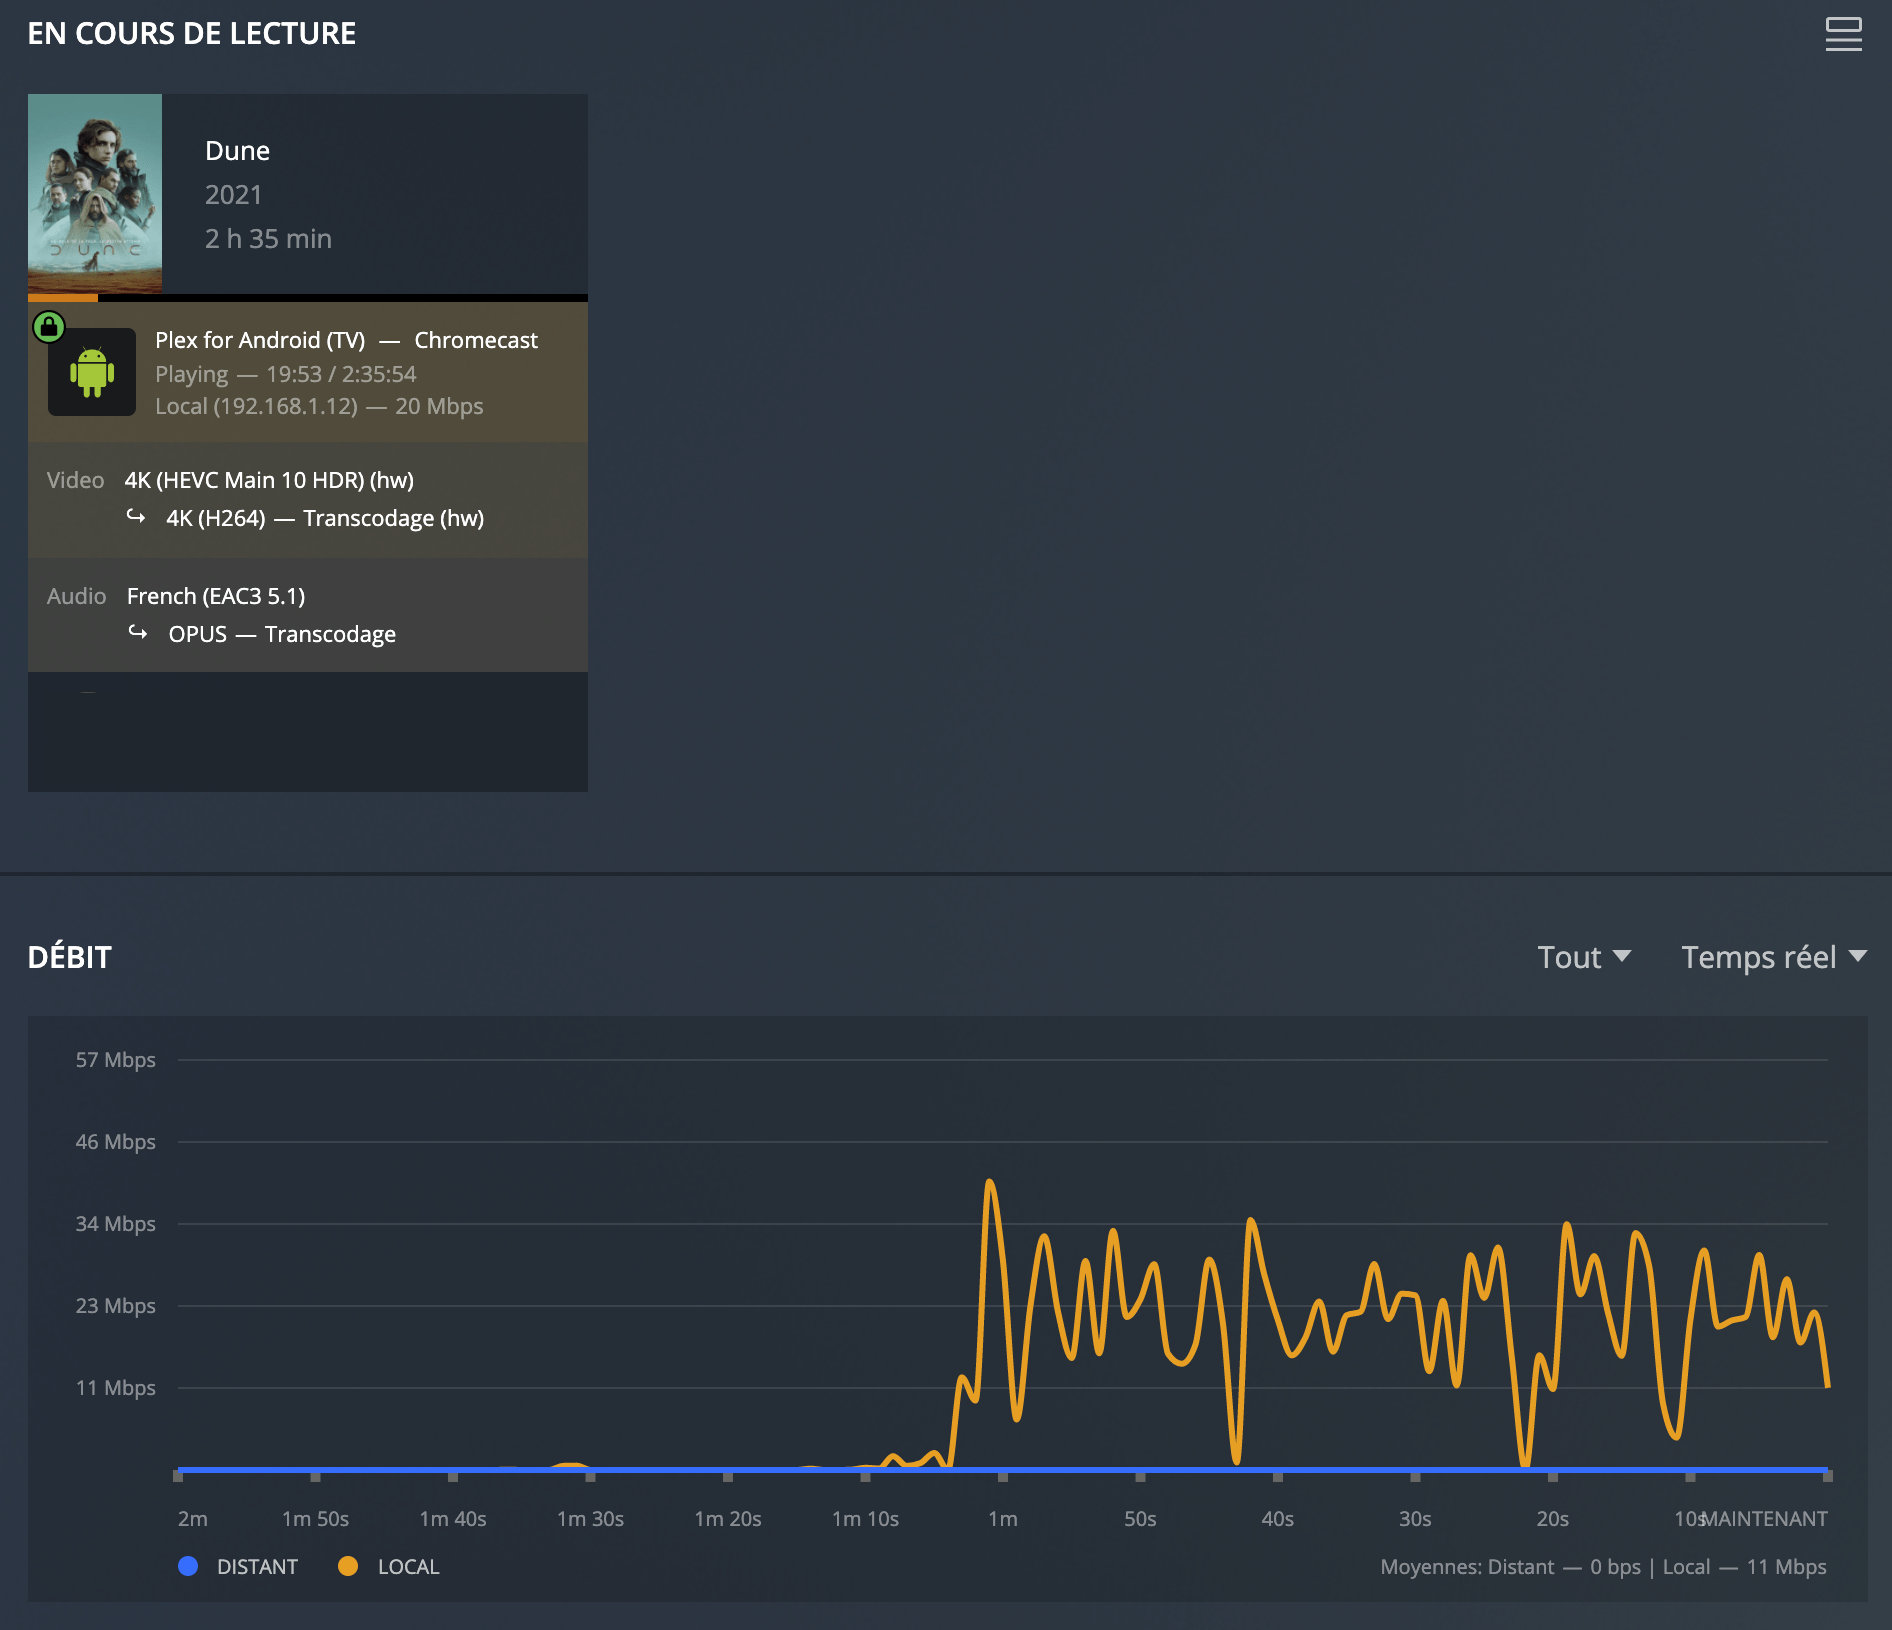1892x1630 pixels.
Task: Open the Dune movie title link
Action: coord(237,151)
